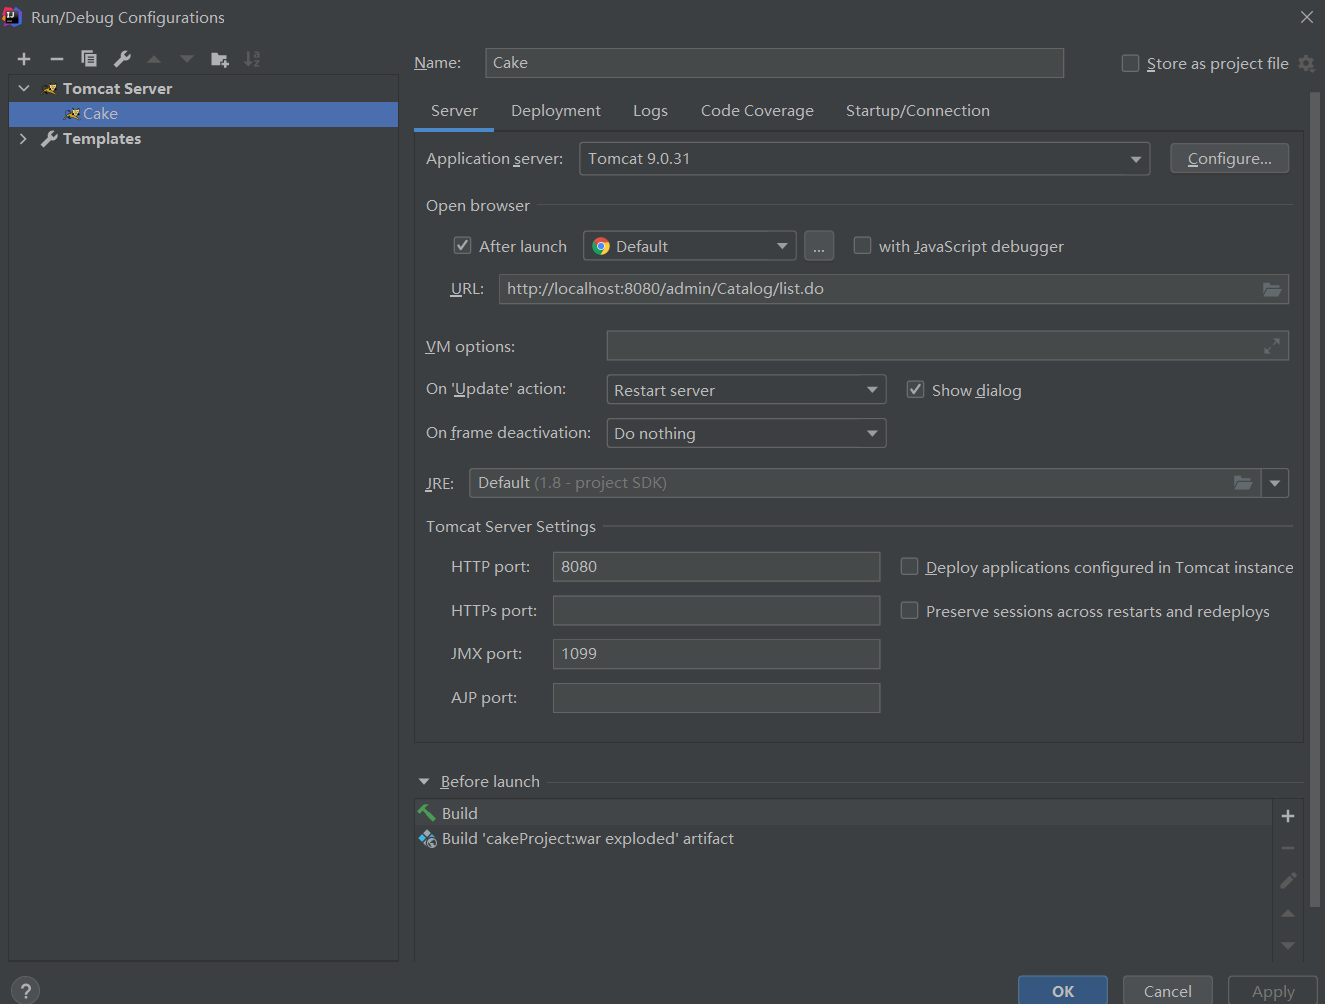1325x1004 pixels.
Task: Create a new folder for configurations
Action: click(220, 59)
